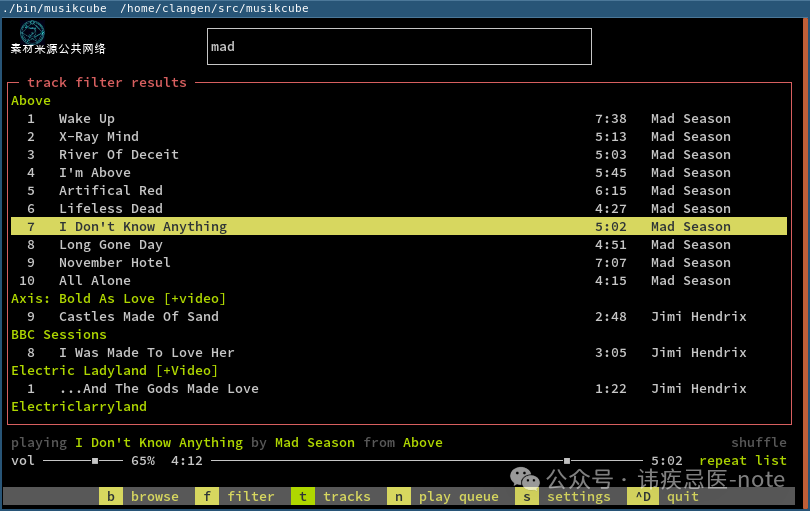Click the search input containing 'mad'
810x511 pixels.
pyautogui.click(x=399, y=47)
